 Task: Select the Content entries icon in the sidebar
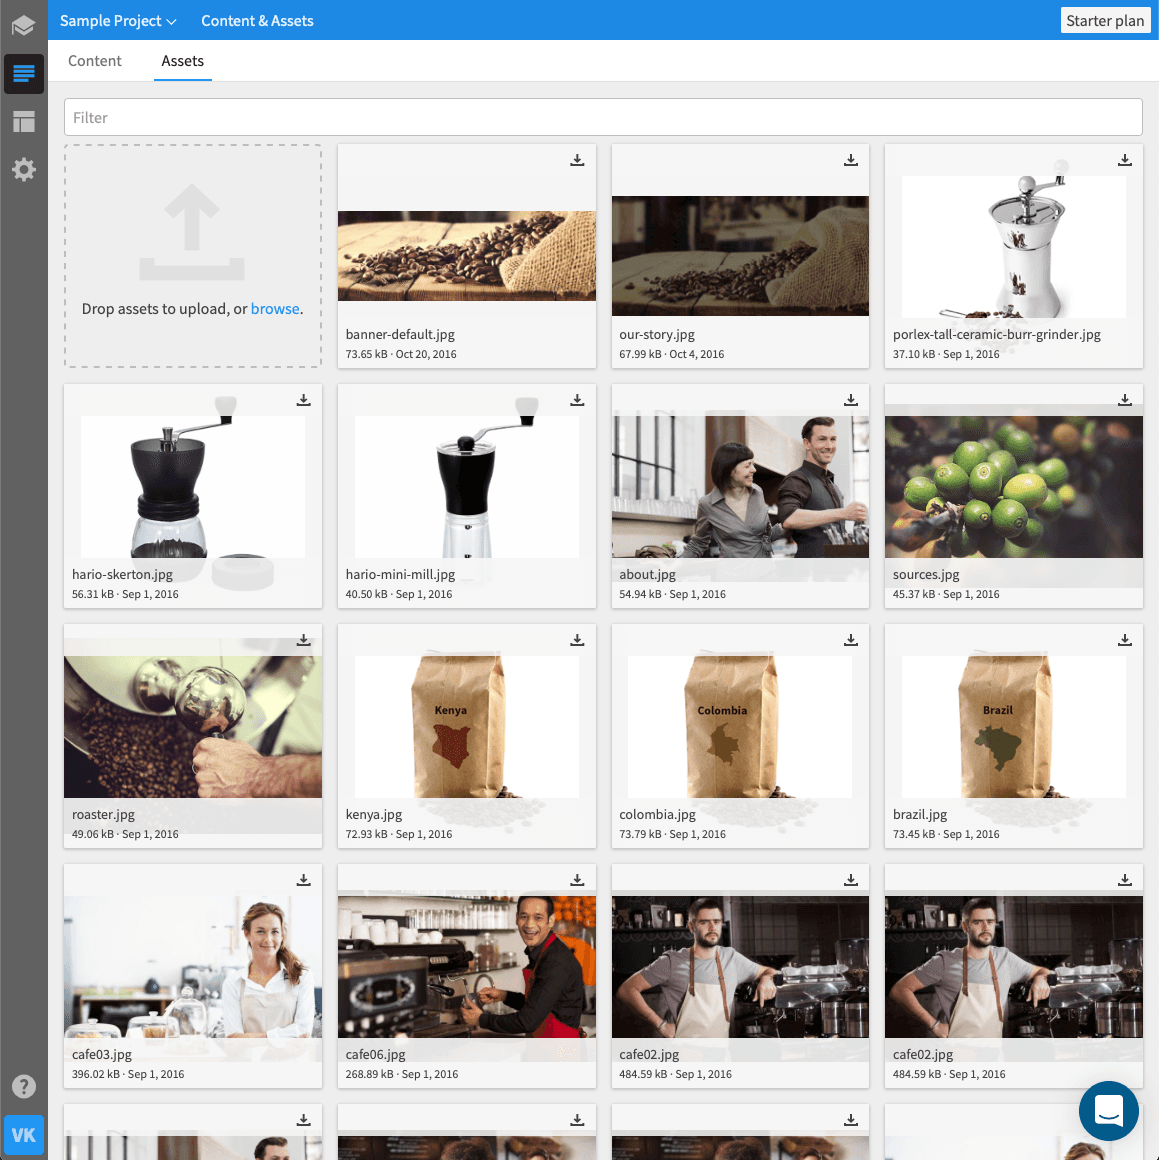[x=23, y=73]
